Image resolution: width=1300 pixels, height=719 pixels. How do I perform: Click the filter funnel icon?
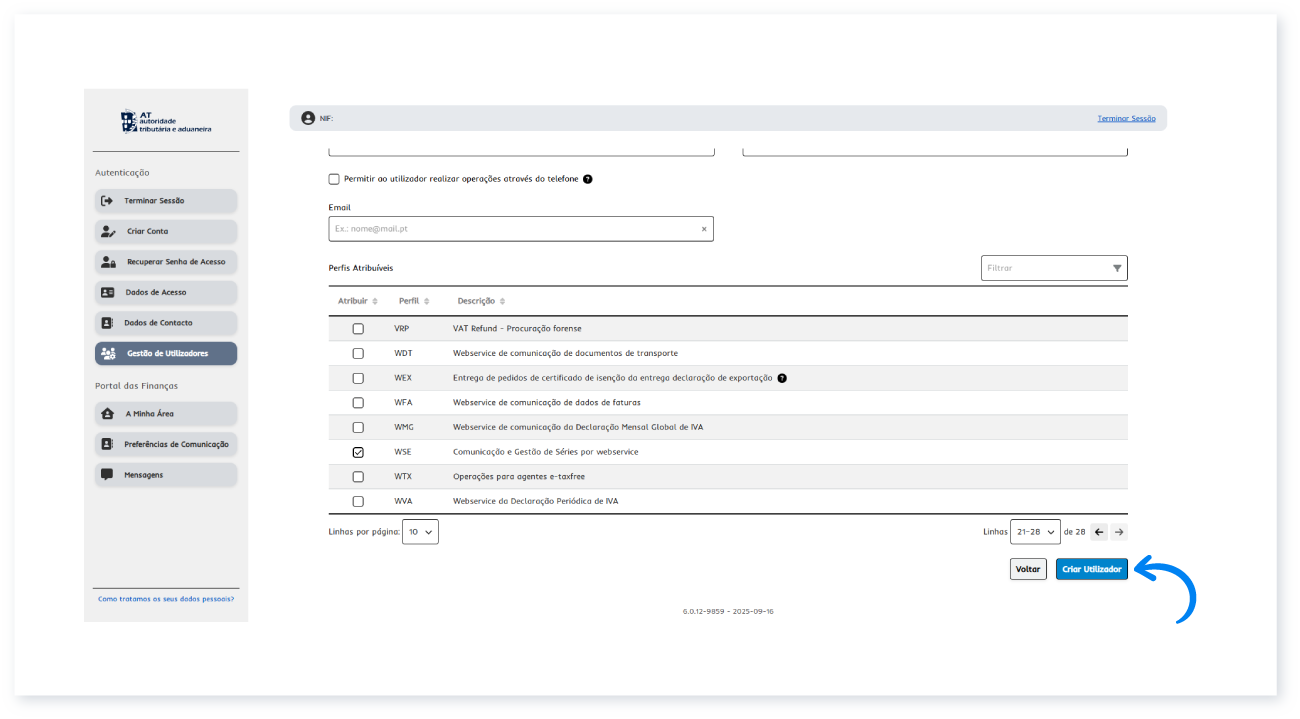point(1117,268)
